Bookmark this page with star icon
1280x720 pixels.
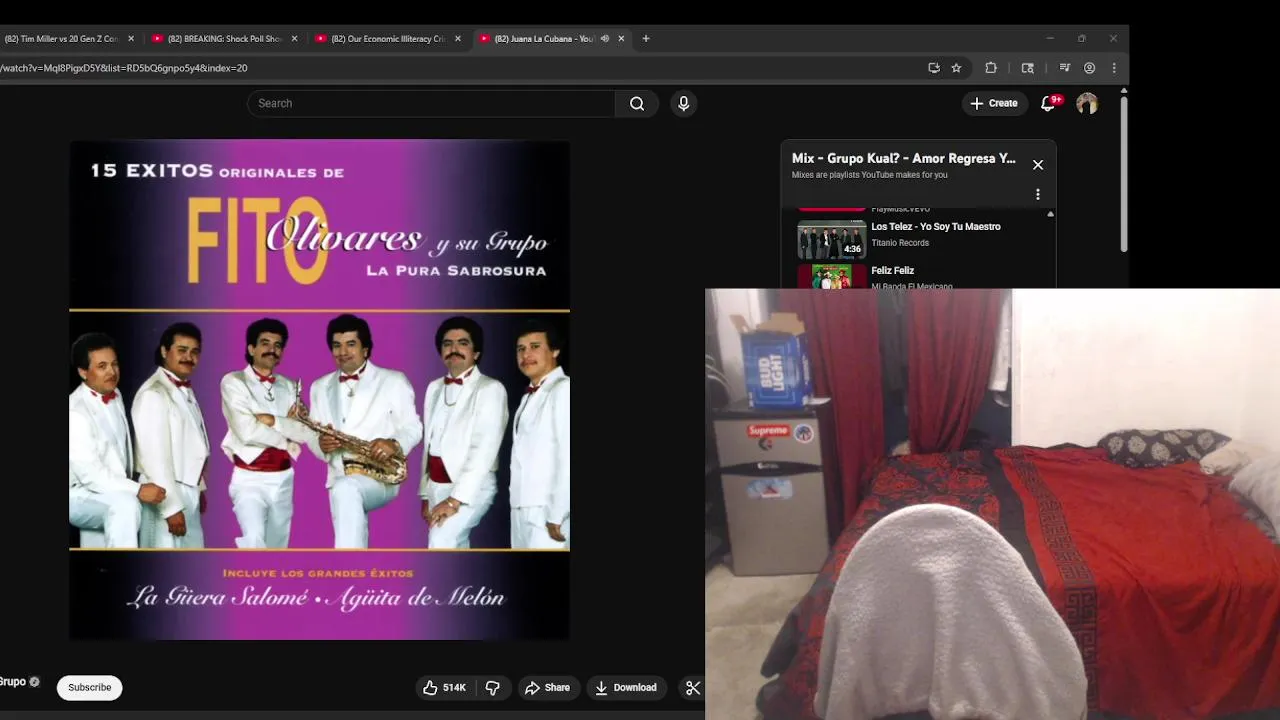point(957,68)
